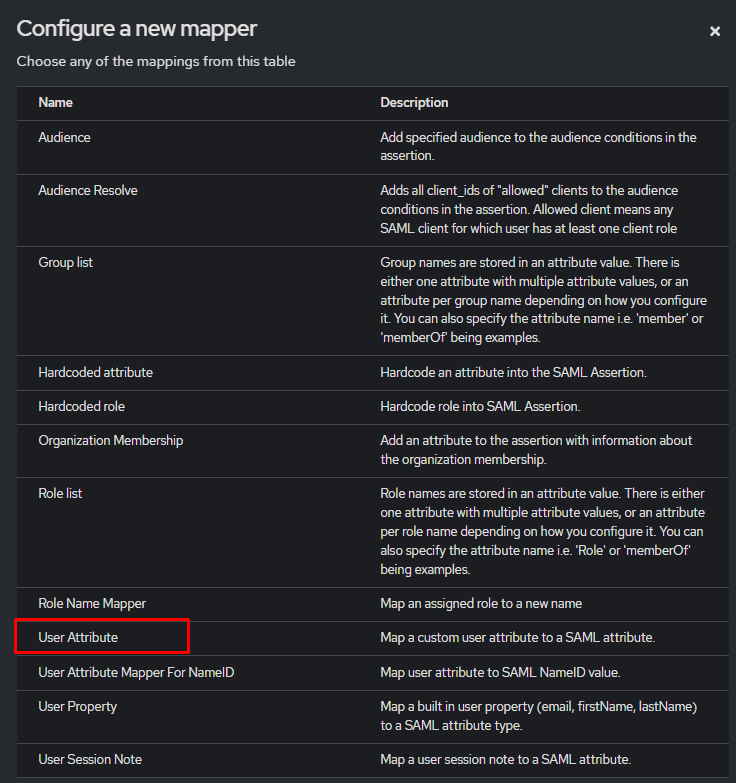Image resolution: width=736 pixels, height=783 pixels.
Task: Choose User Attribute Mapper For NameID
Action: (x=136, y=673)
